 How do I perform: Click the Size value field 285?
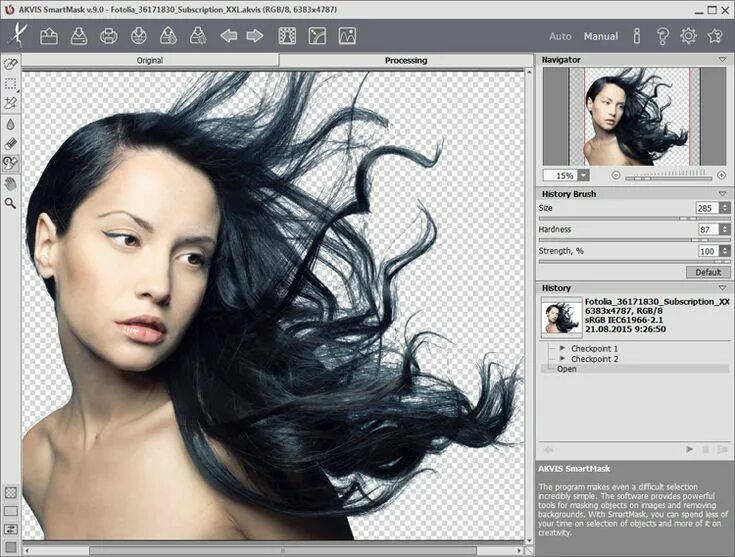tap(708, 208)
